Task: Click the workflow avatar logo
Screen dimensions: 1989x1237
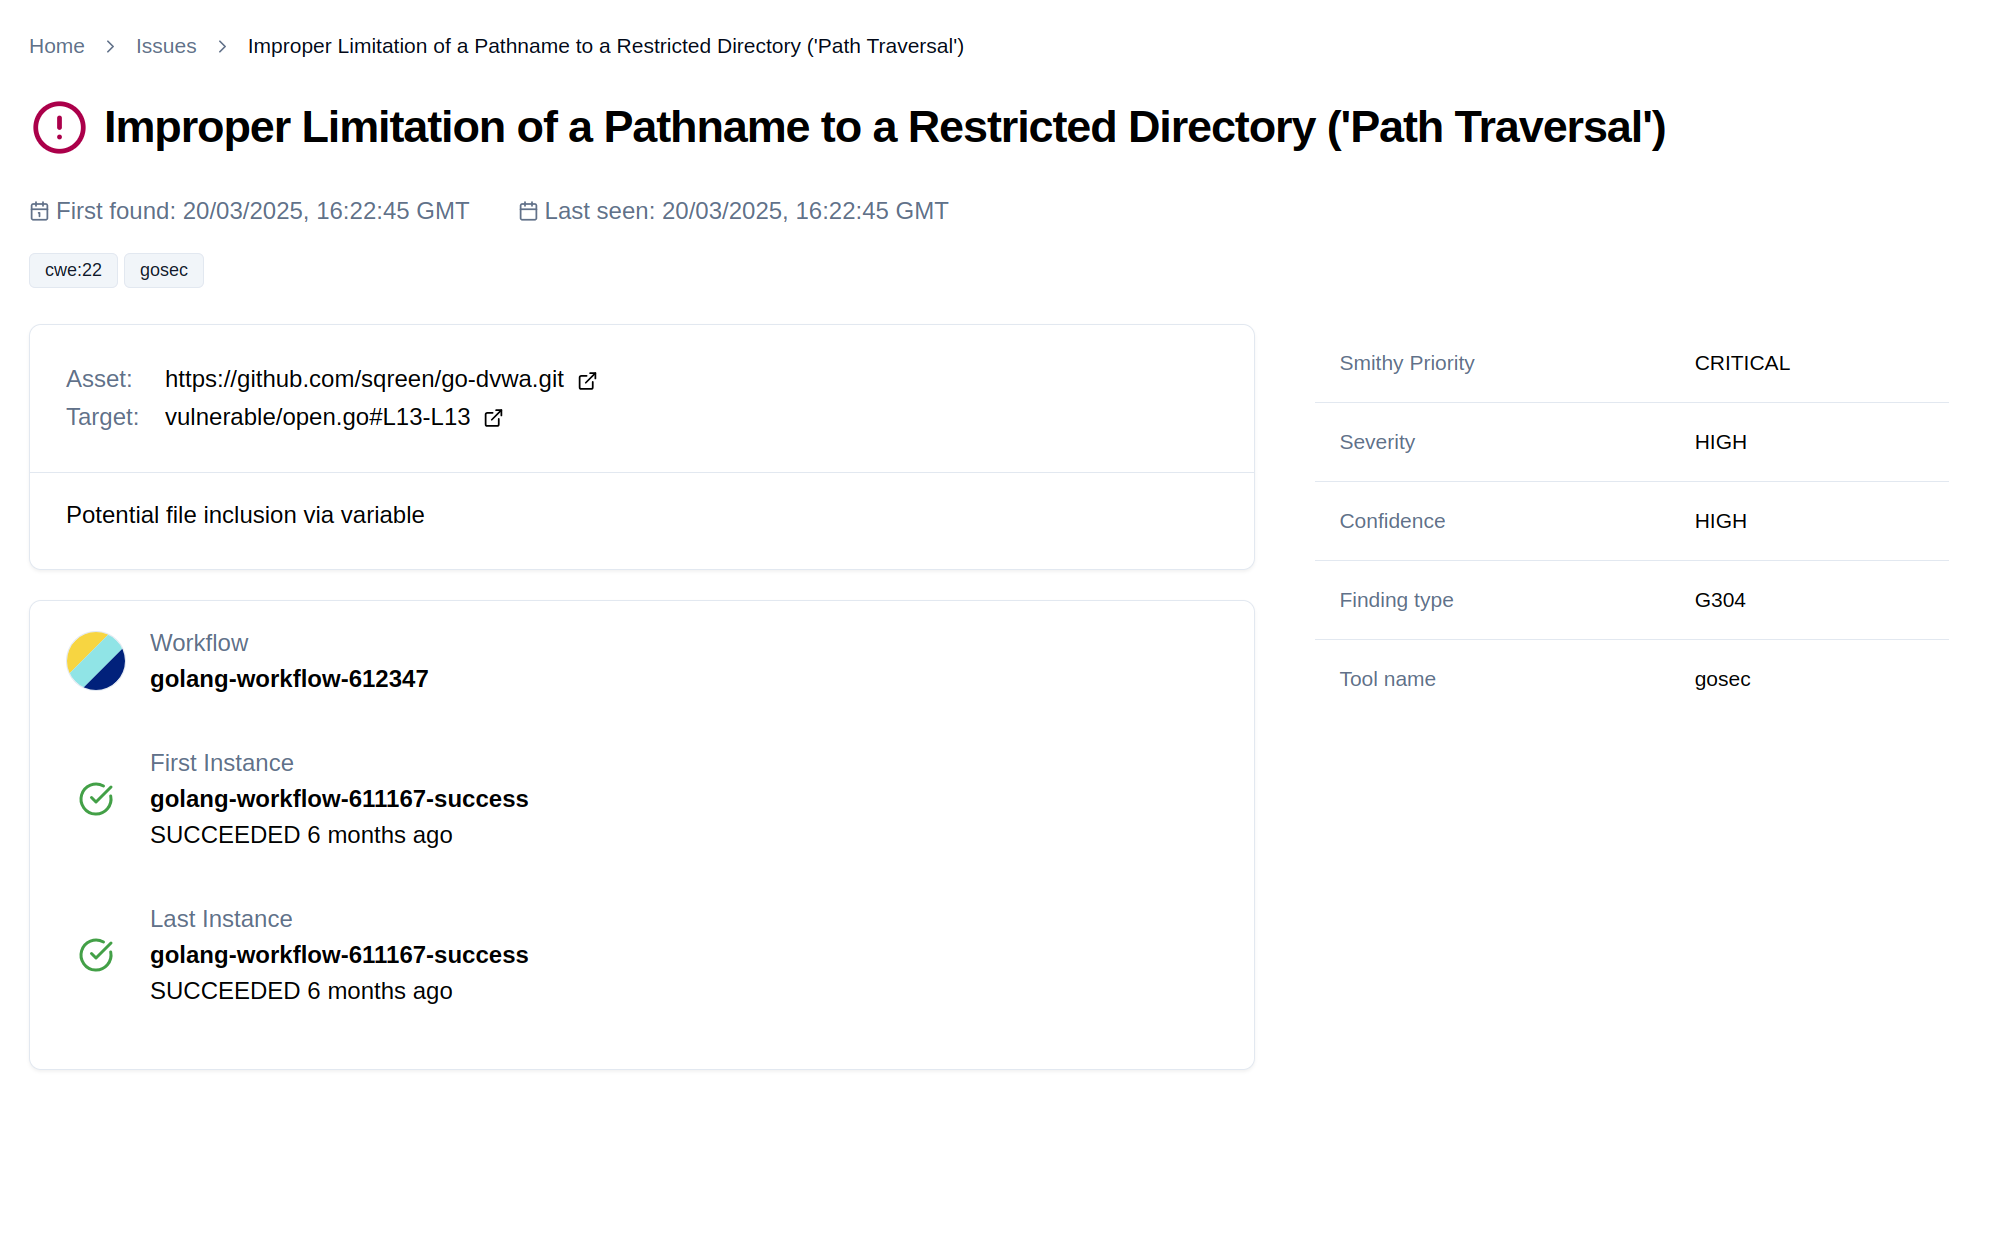Action: 96,661
